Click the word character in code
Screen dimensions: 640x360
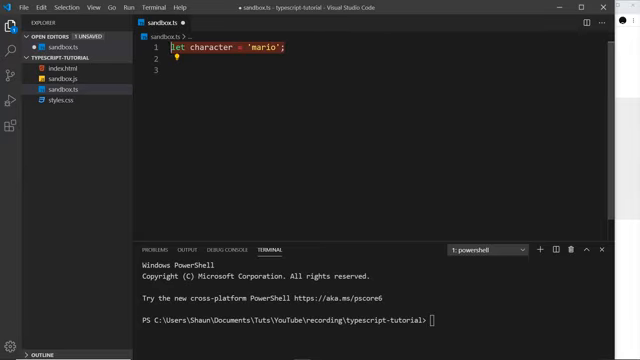(x=211, y=47)
